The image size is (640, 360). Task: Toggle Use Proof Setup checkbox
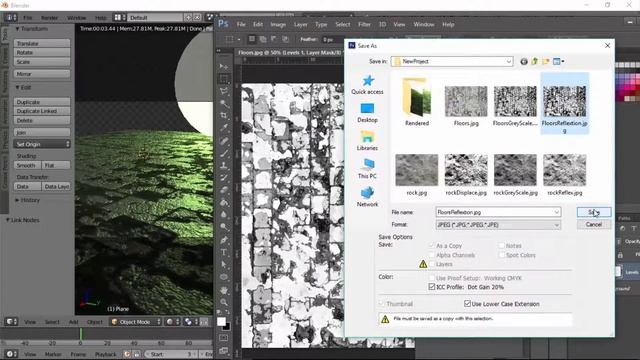coord(432,278)
